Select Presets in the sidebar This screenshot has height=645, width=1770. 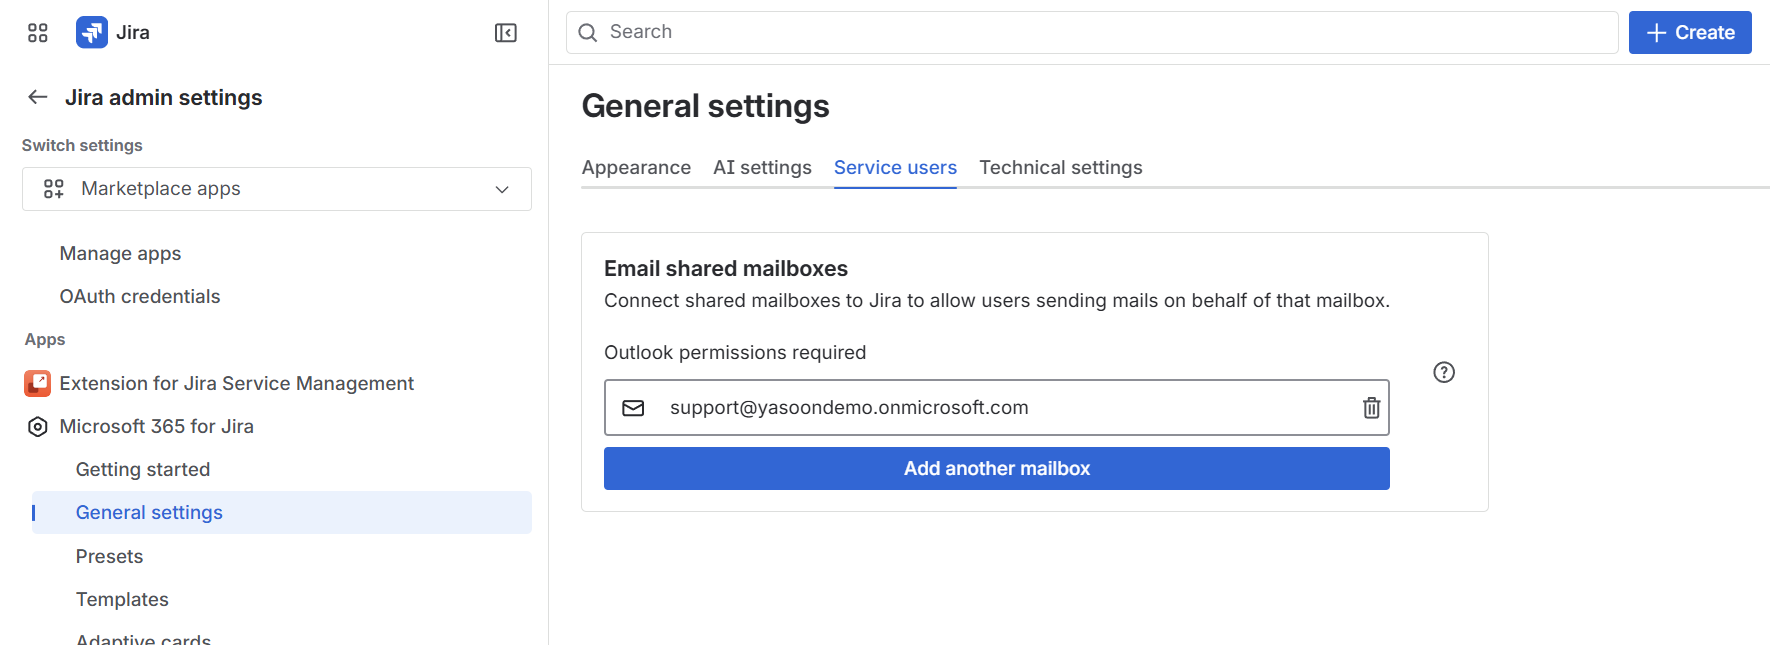pos(109,557)
